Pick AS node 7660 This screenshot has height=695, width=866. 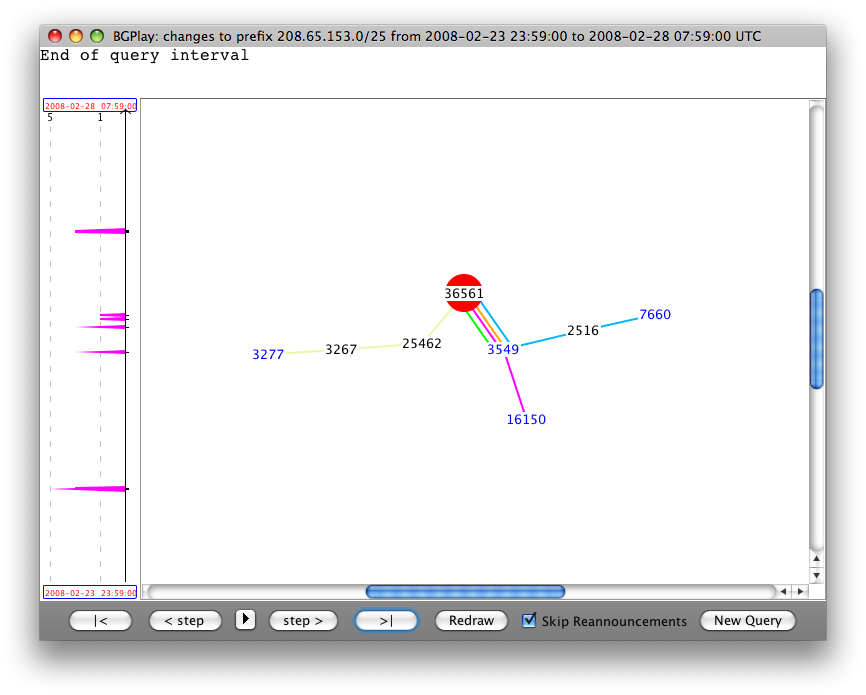tap(655, 315)
